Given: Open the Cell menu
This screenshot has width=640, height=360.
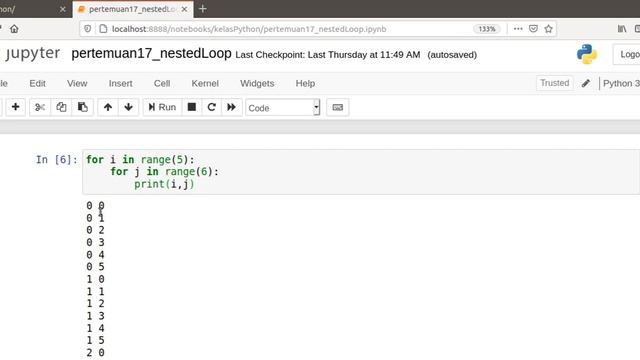Looking at the screenshot, I should pos(162,83).
